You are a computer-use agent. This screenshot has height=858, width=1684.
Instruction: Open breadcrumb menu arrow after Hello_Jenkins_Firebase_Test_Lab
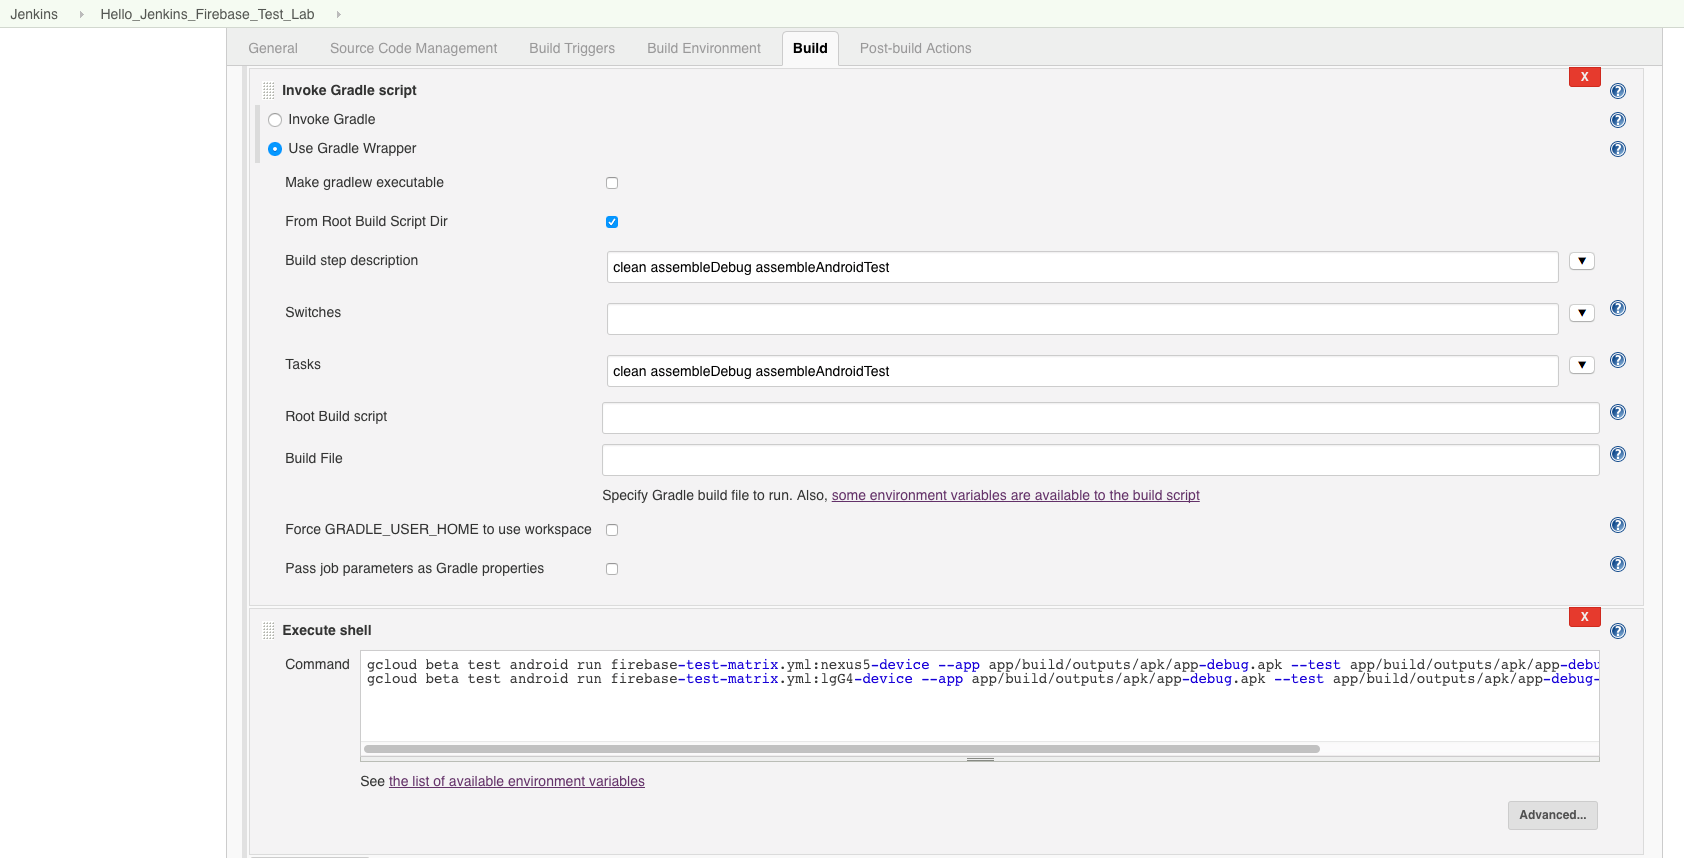[x=339, y=14]
